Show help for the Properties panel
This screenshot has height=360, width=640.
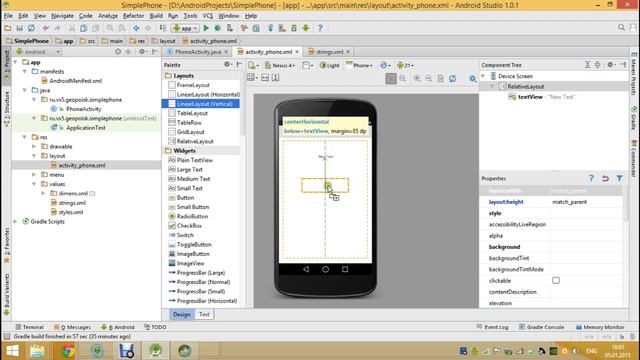(591, 178)
